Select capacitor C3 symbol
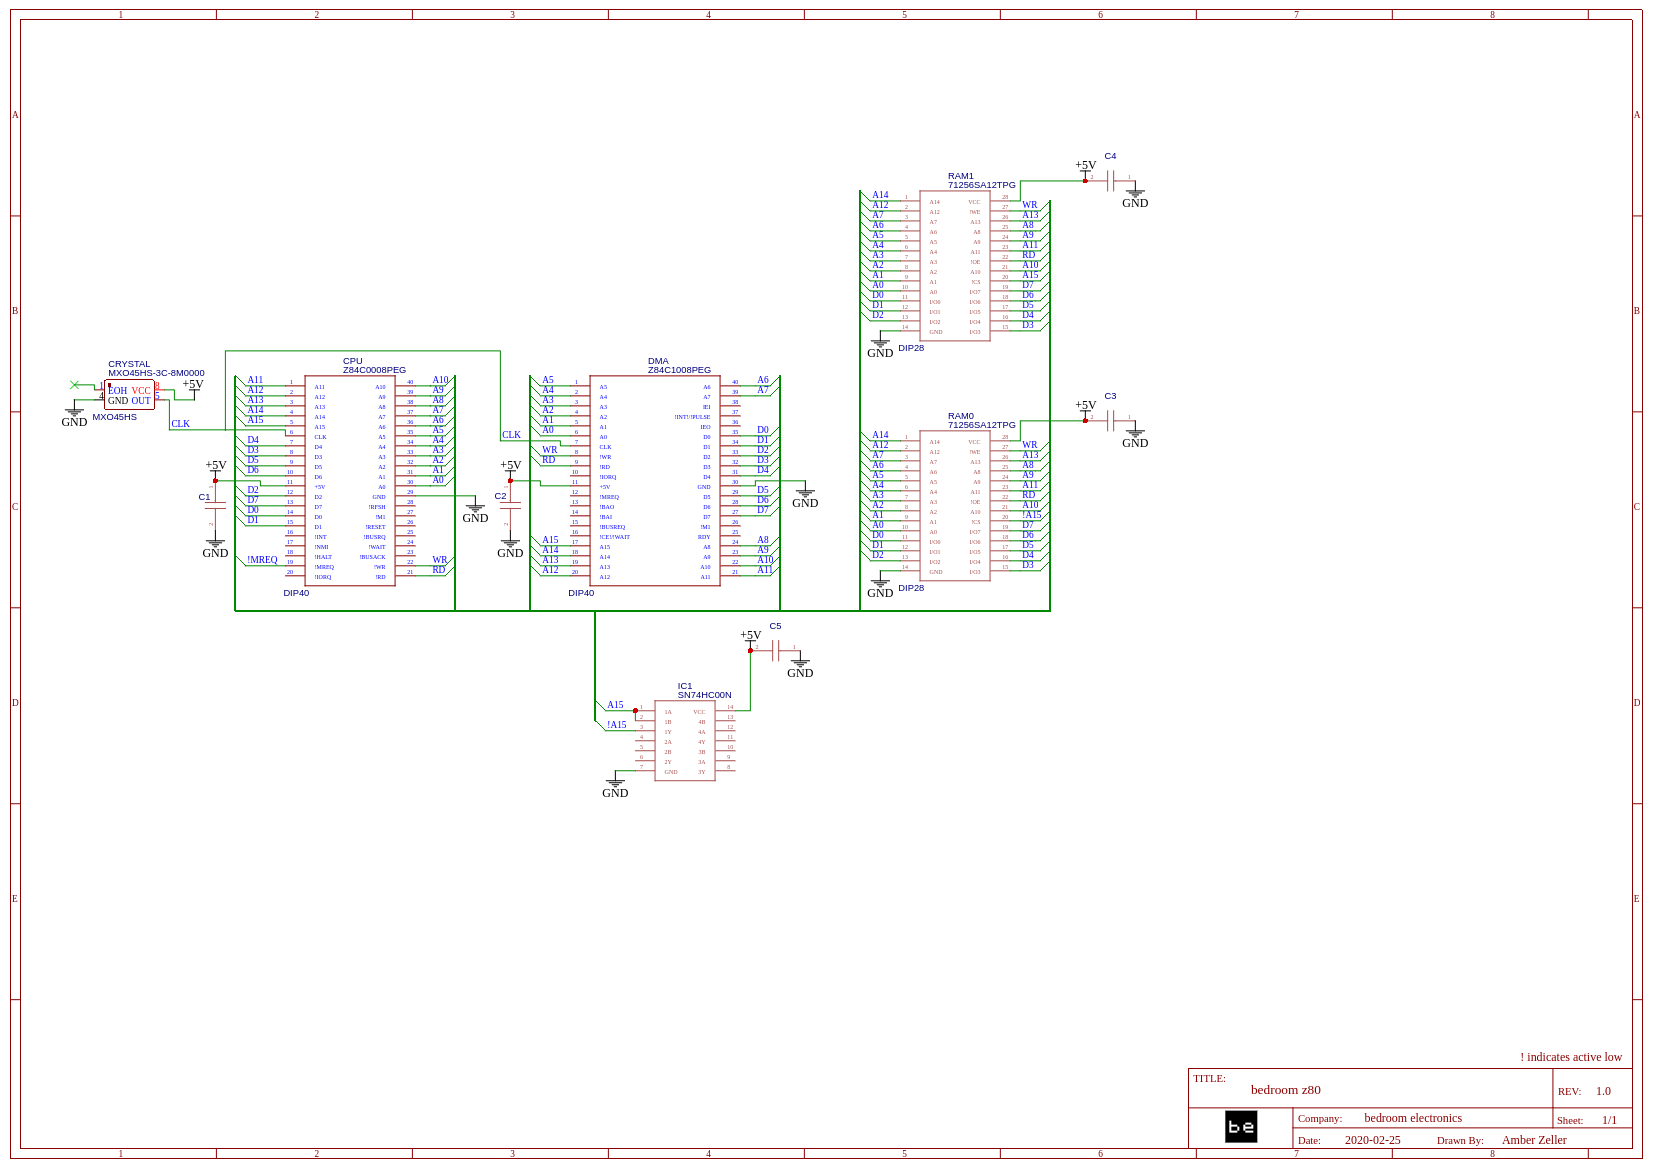 tap(1111, 421)
